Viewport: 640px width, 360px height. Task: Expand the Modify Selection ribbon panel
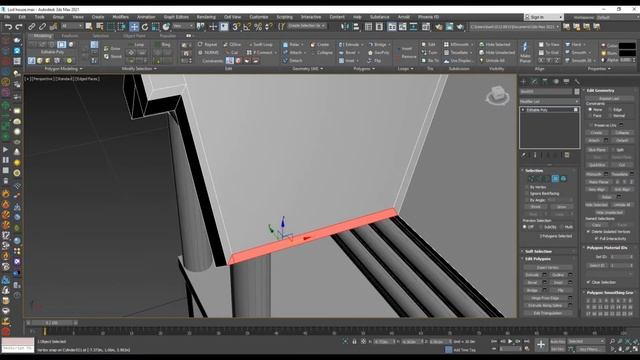click(139, 69)
